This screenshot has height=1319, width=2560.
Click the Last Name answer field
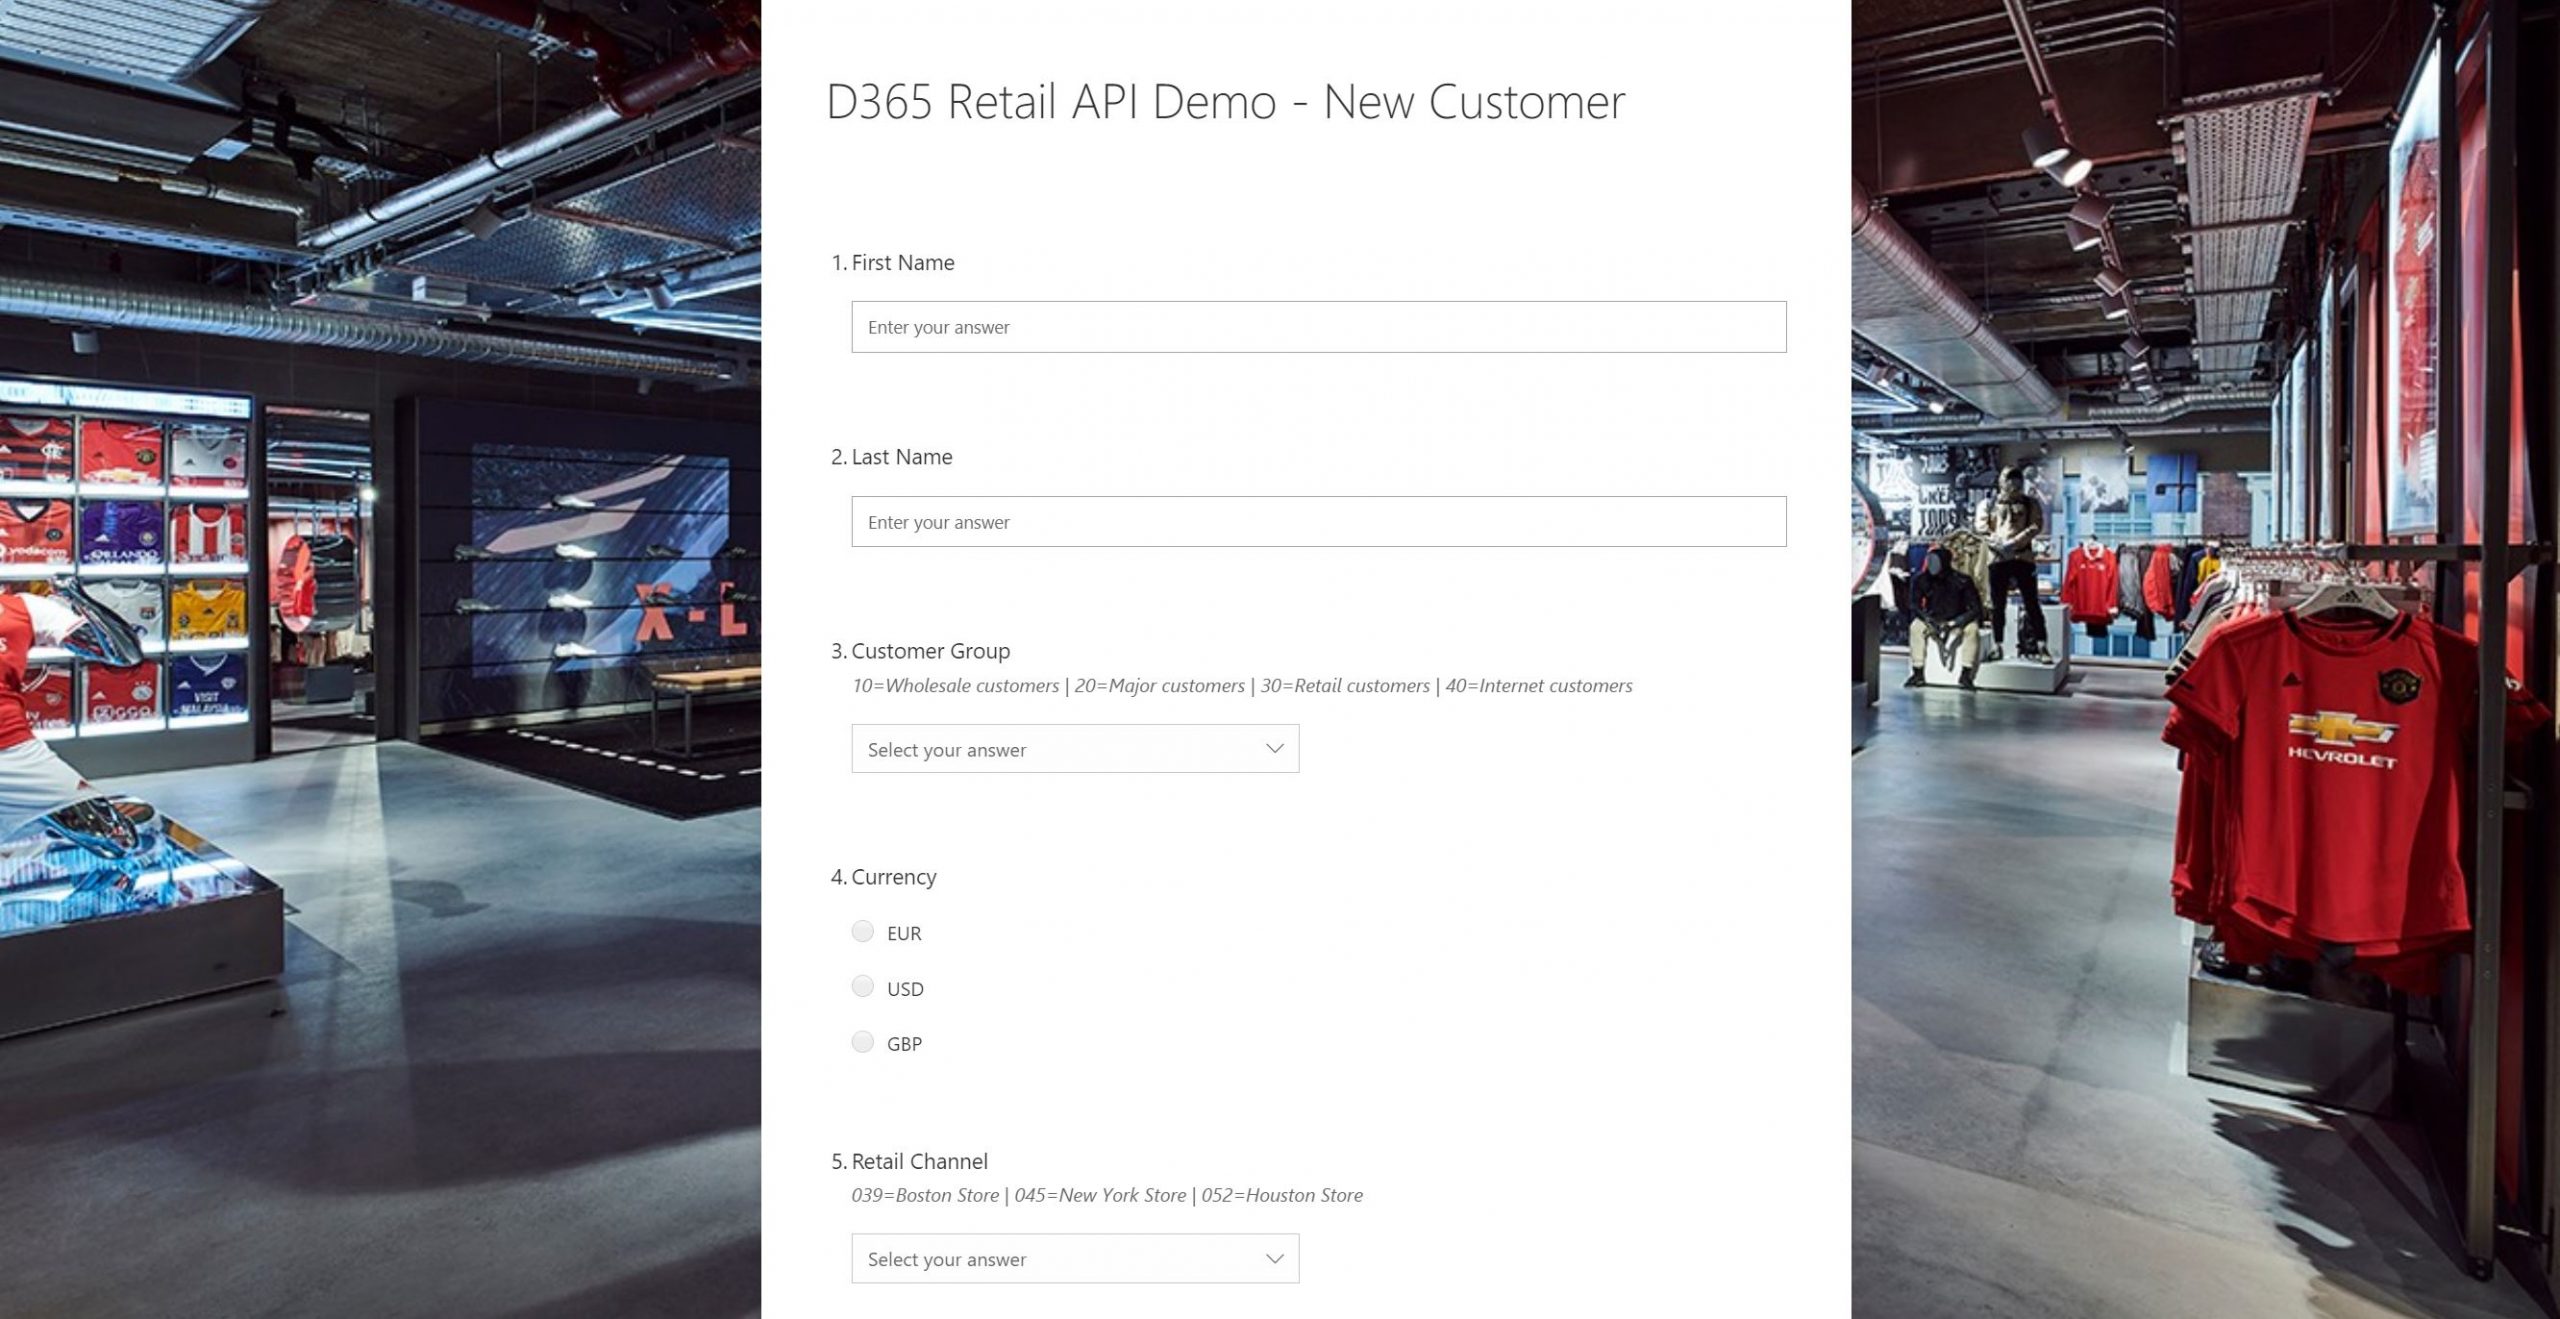coord(1318,522)
